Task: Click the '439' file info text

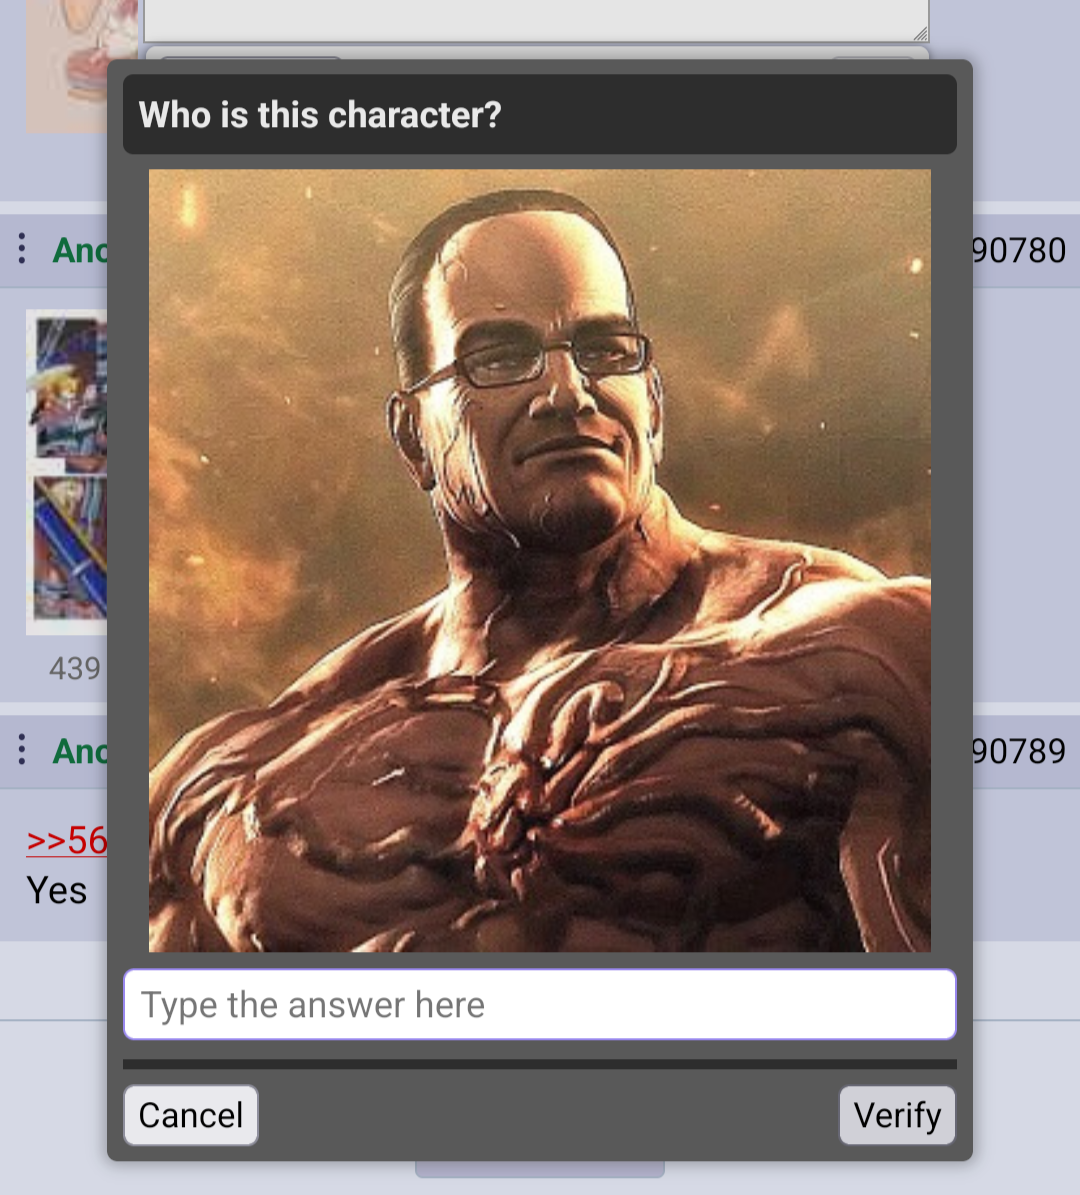Action: tap(75, 668)
